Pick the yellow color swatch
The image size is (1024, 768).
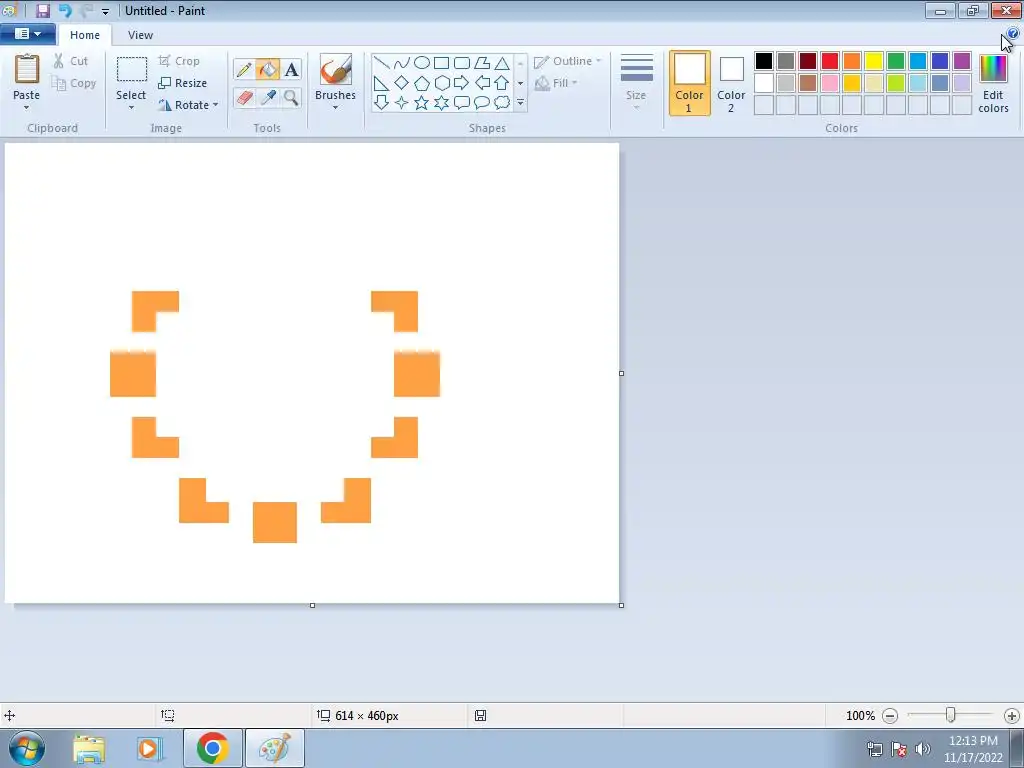(x=874, y=61)
